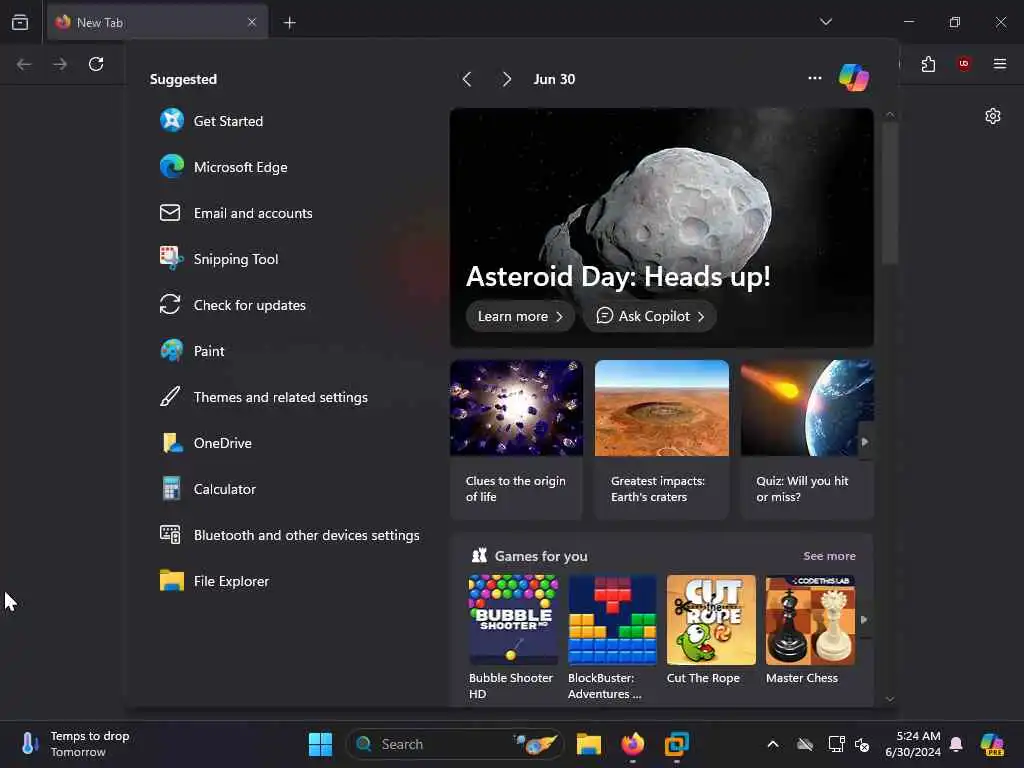This screenshot has width=1024, height=768.
Task: Click Asteroid Day: Heads up! headline
Action: [x=618, y=276]
